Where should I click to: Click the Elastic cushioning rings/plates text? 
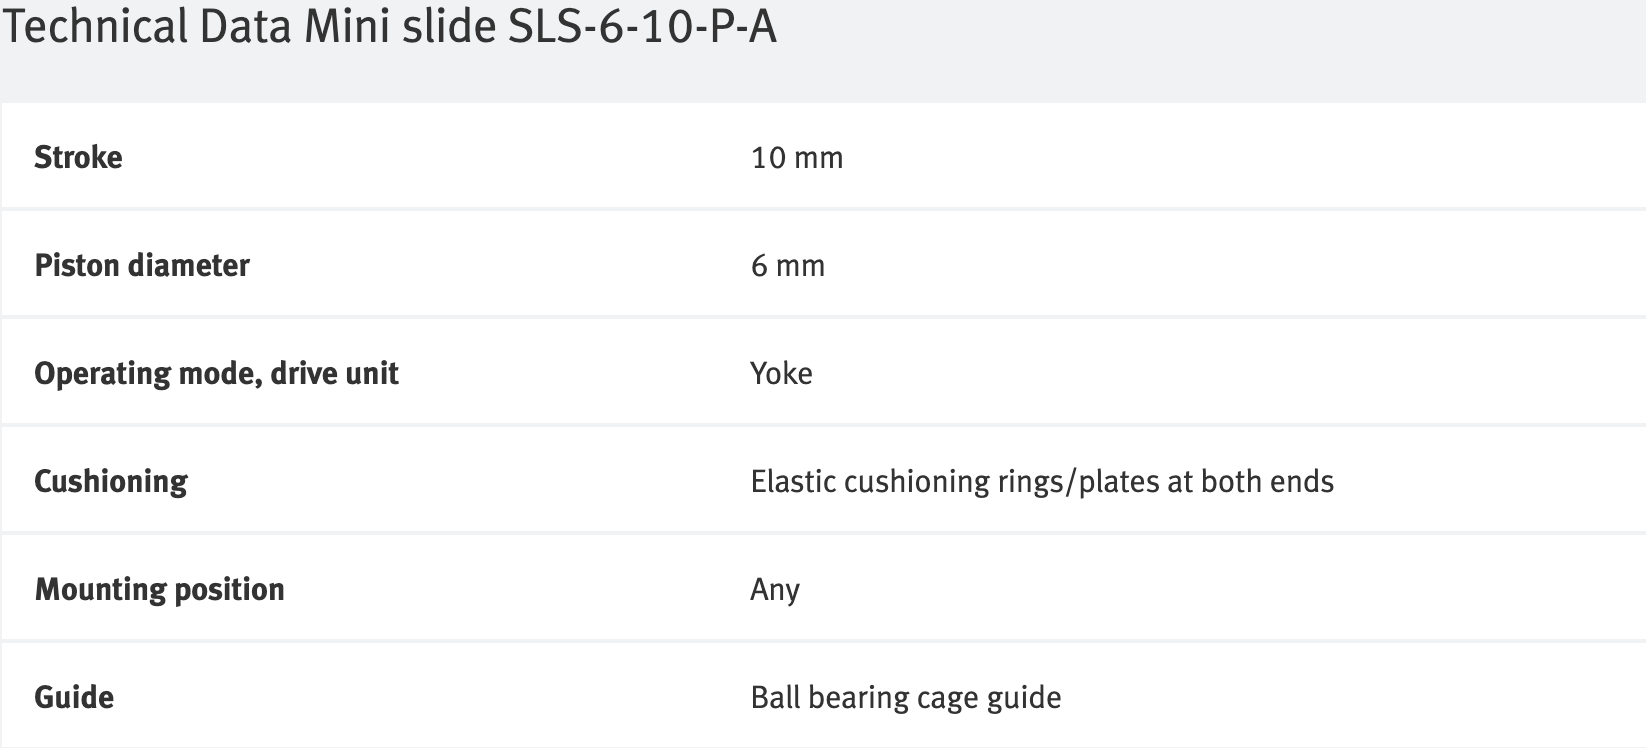1042,481
